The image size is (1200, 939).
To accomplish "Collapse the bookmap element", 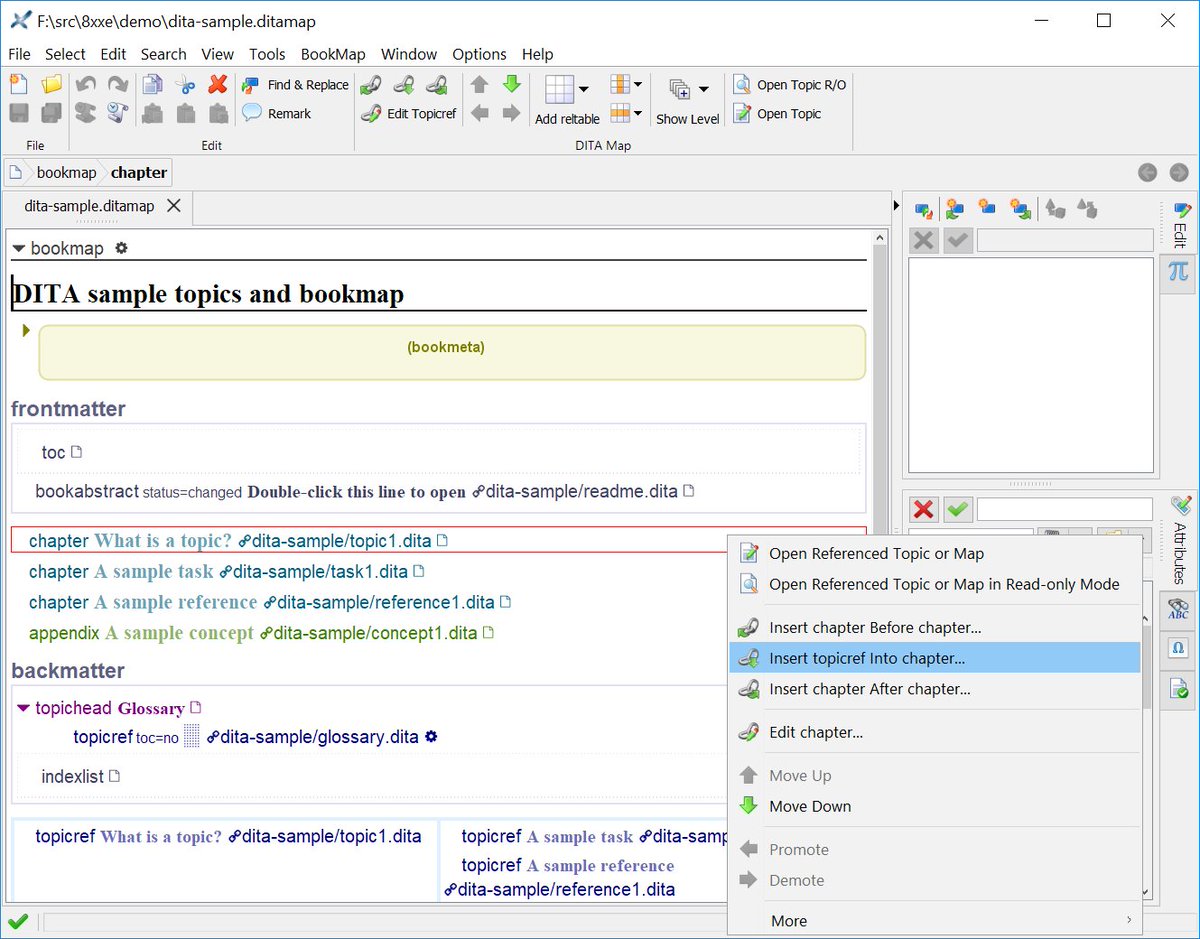I will click(x=18, y=248).
